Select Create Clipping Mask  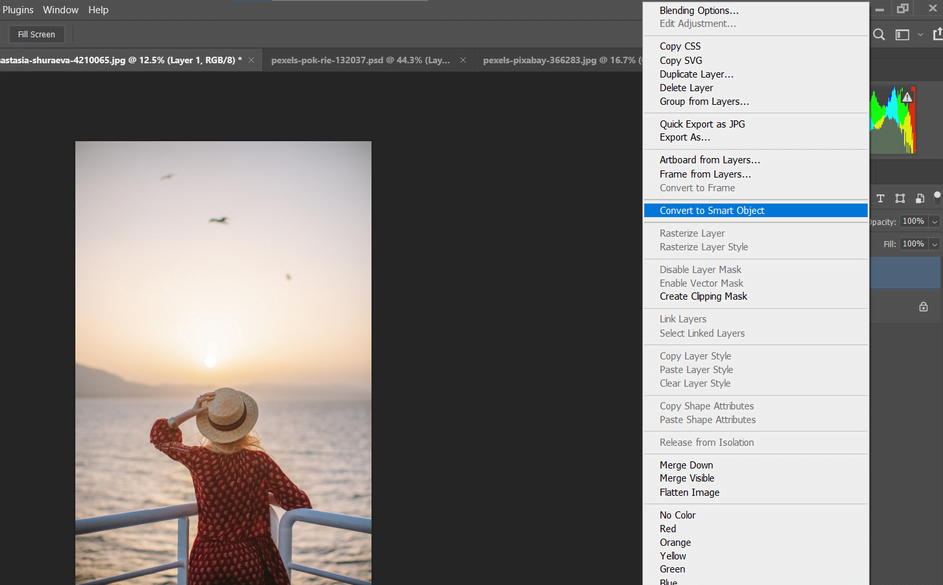(x=703, y=296)
